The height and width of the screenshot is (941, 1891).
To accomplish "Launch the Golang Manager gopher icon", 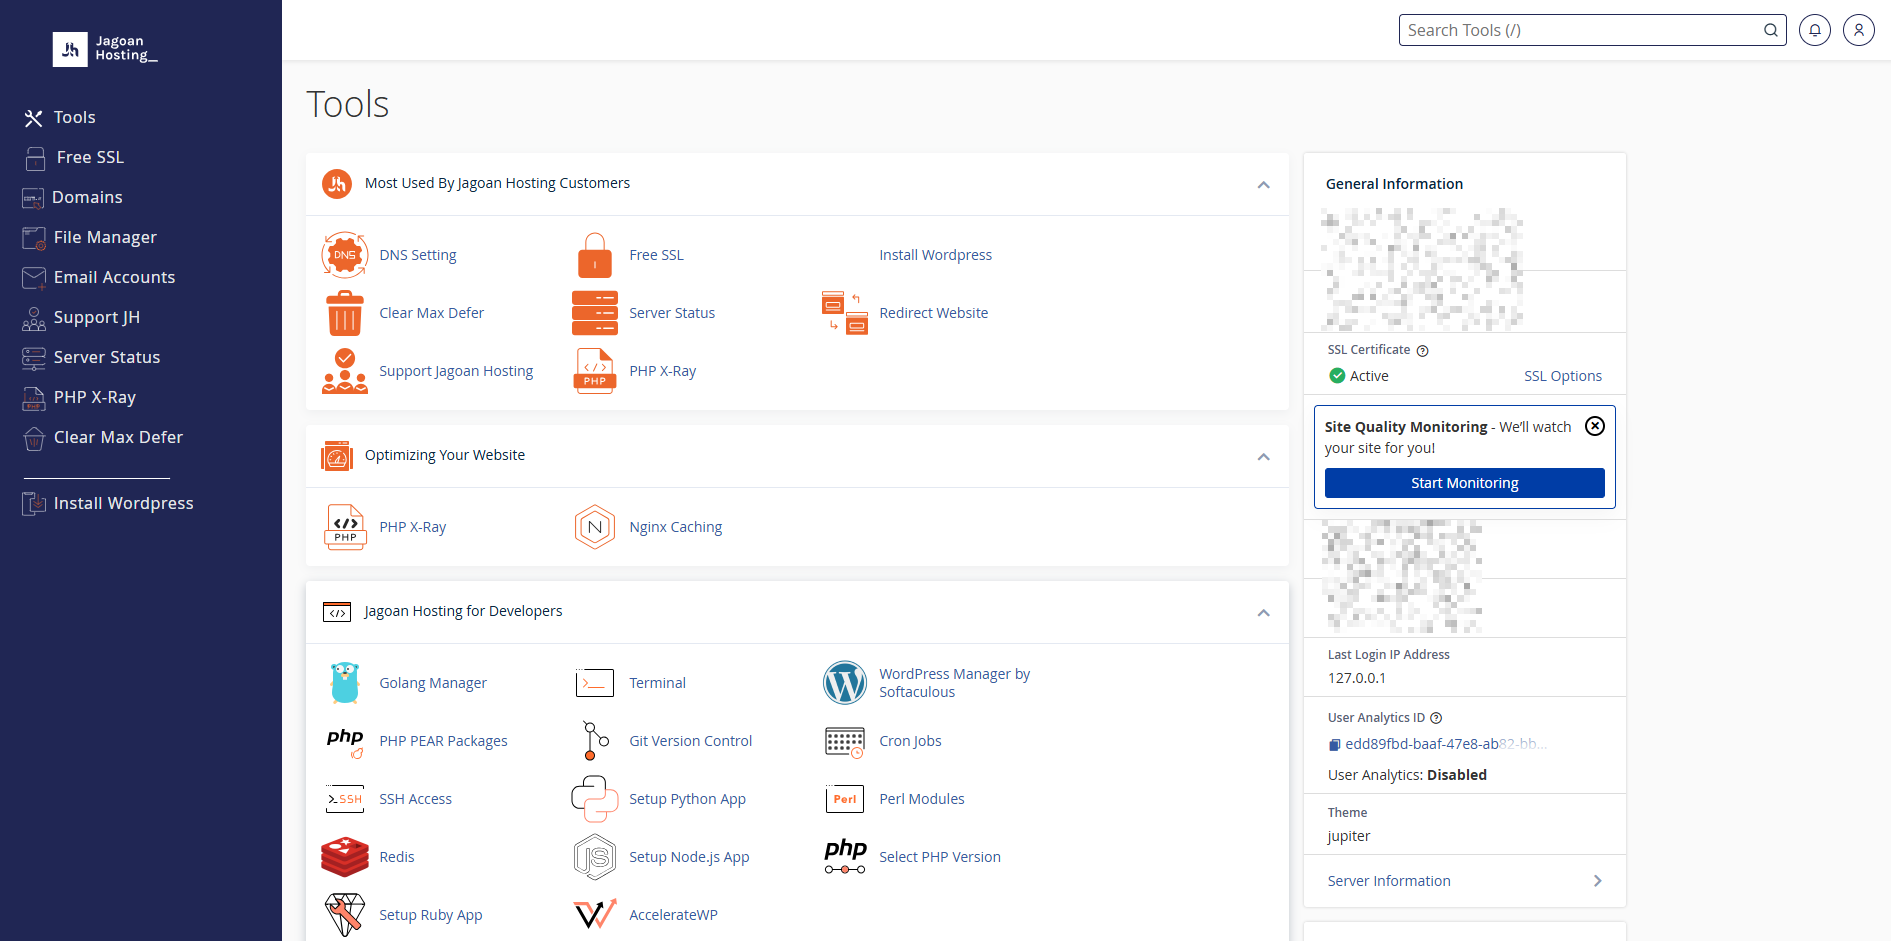I will (x=345, y=683).
